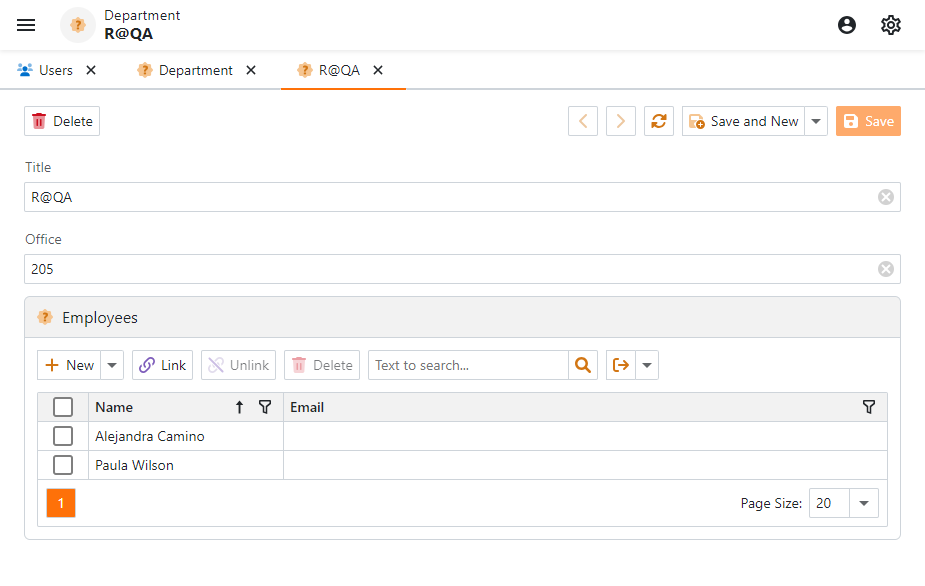The height and width of the screenshot is (586, 925).
Task: Close the R@QA tab
Action: click(378, 70)
